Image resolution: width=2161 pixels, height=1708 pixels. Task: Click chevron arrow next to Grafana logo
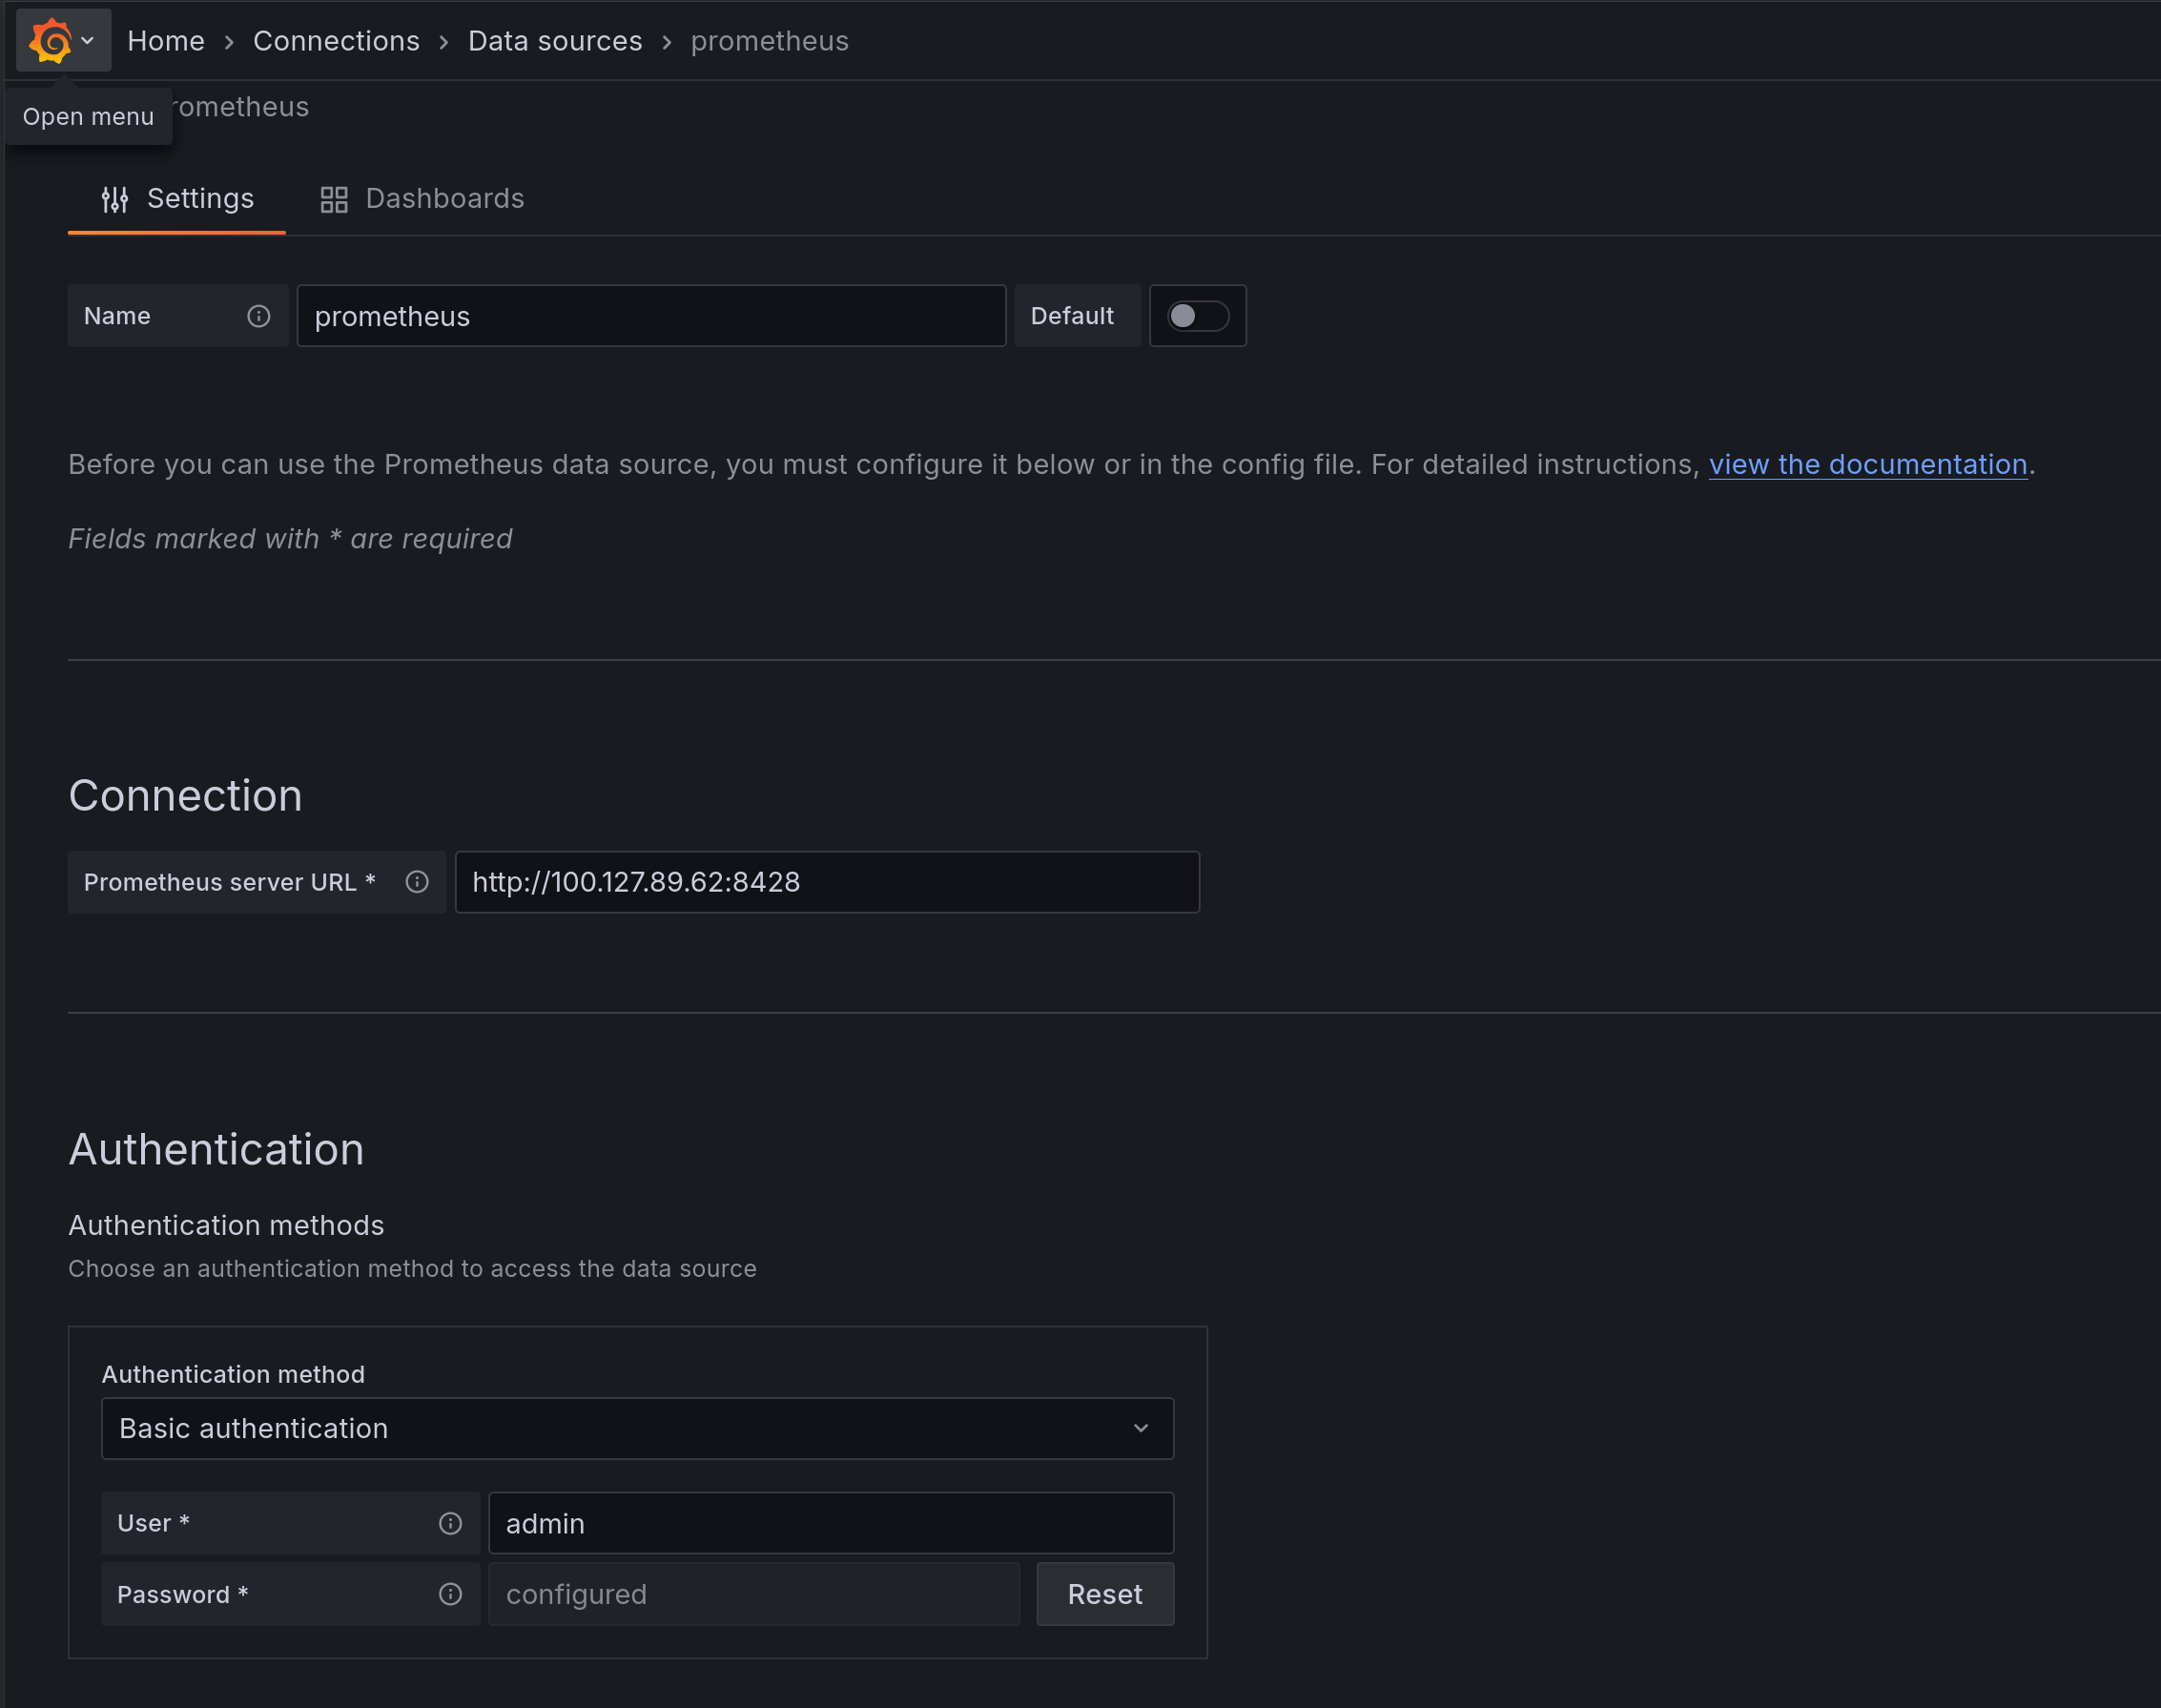pos(88,41)
